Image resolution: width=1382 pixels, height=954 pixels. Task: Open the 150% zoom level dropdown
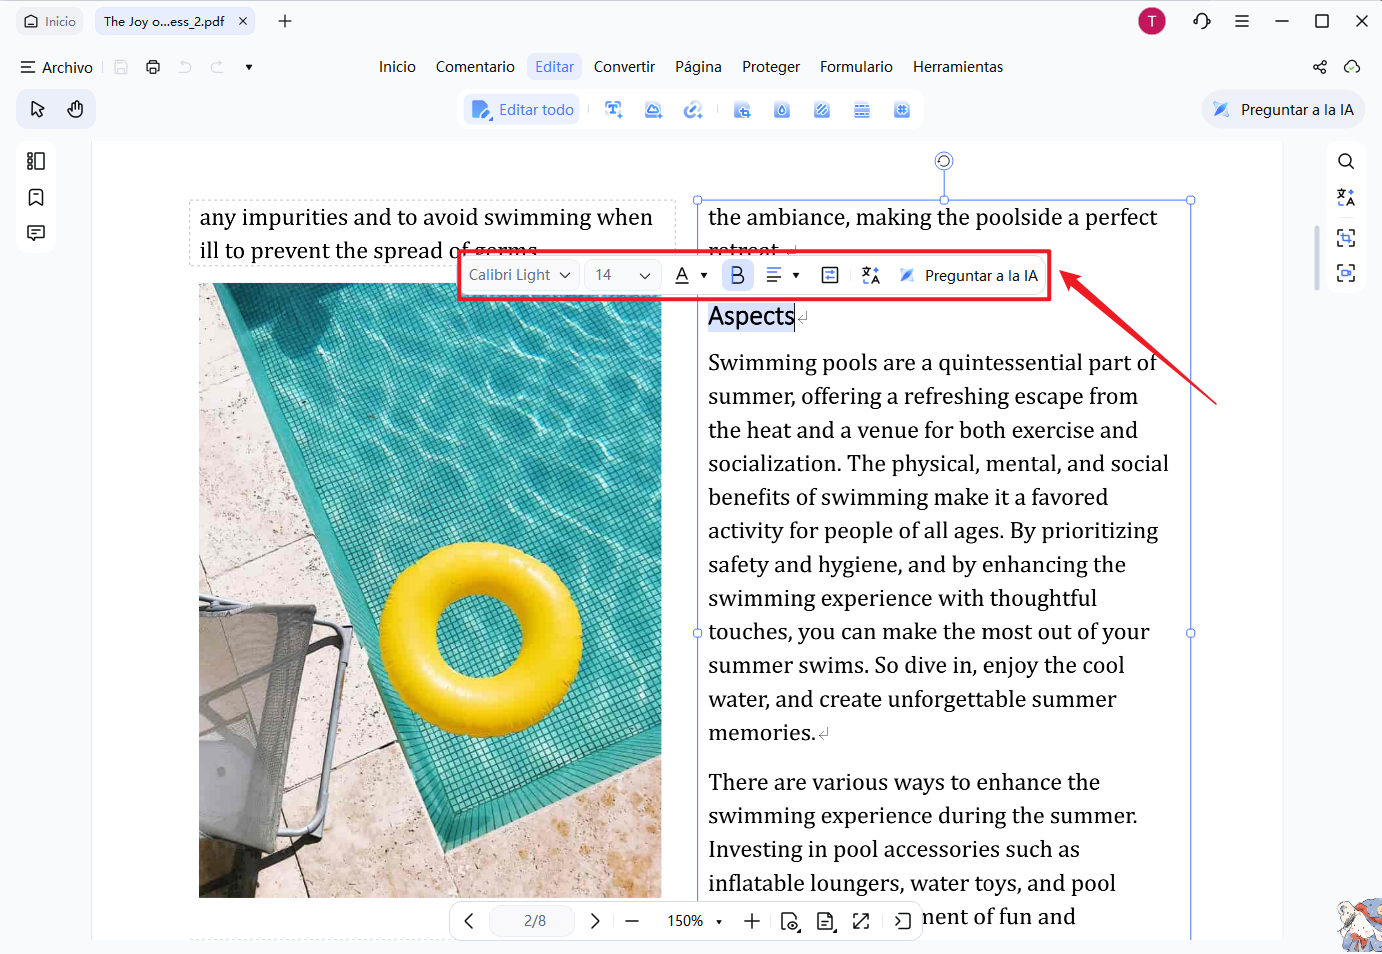[x=695, y=921]
